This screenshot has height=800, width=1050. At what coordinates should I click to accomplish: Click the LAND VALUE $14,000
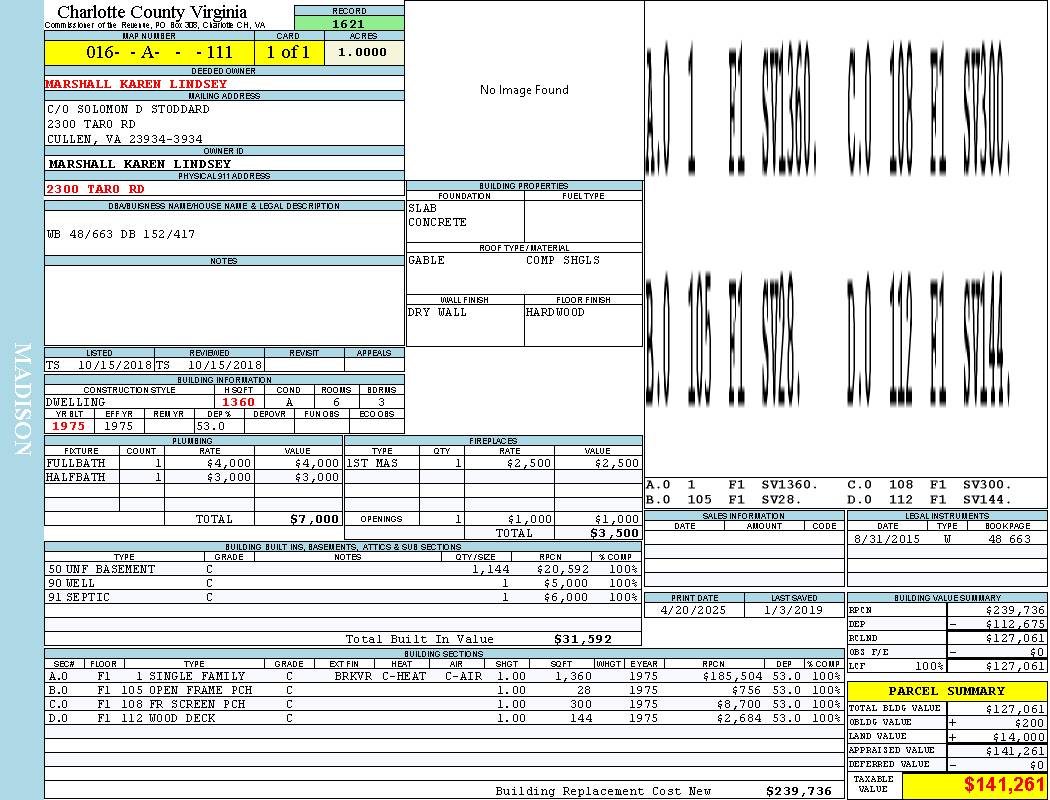[x=1019, y=737]
